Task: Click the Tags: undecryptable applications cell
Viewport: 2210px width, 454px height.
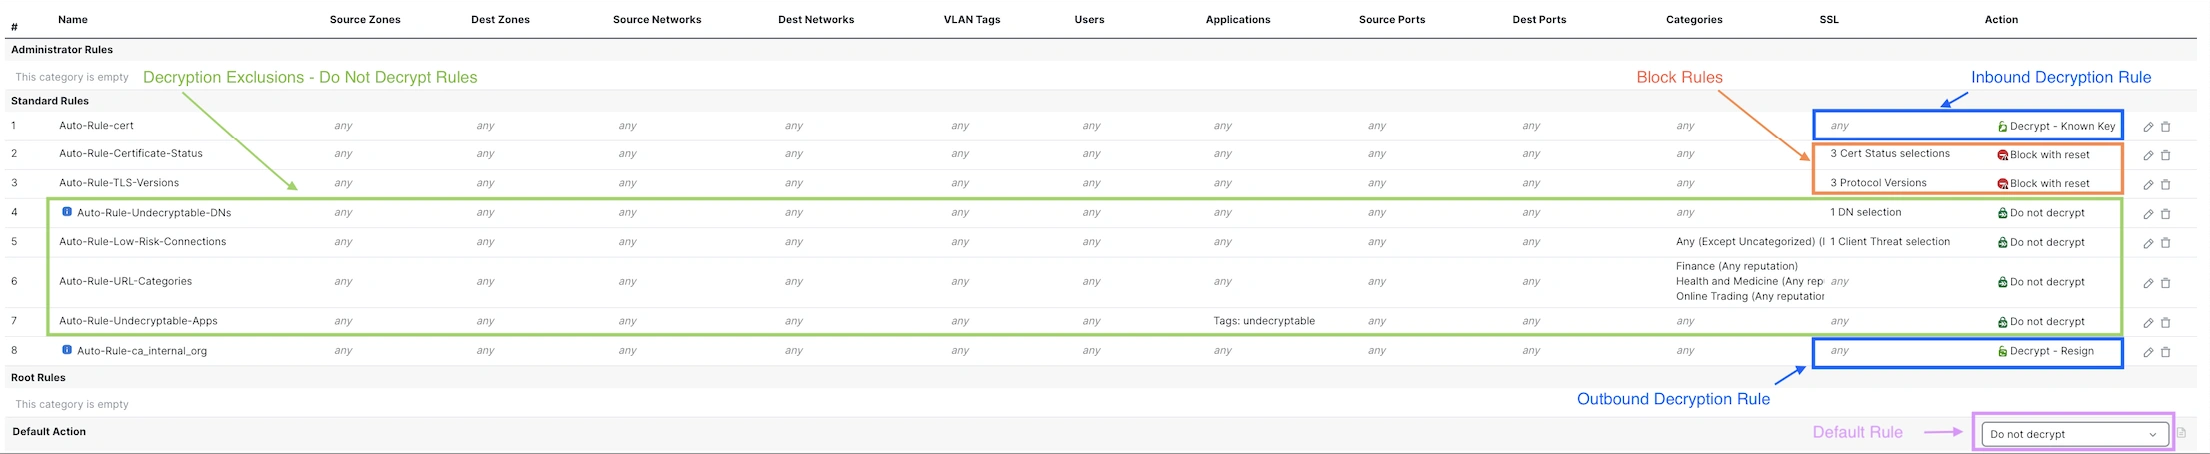Action: point(1263,321)
